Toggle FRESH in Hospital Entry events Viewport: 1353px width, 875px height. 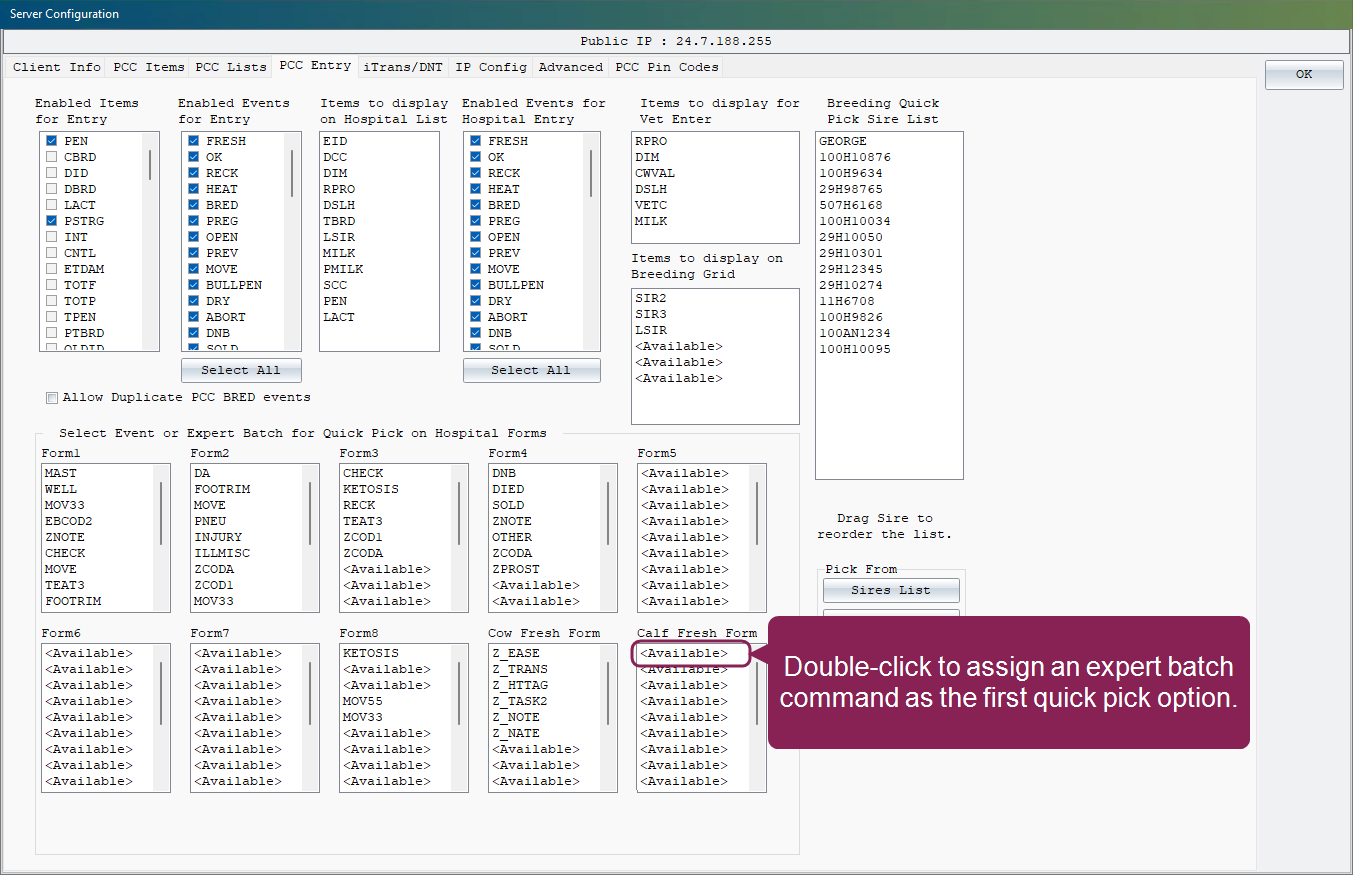(x=476, y=141)
